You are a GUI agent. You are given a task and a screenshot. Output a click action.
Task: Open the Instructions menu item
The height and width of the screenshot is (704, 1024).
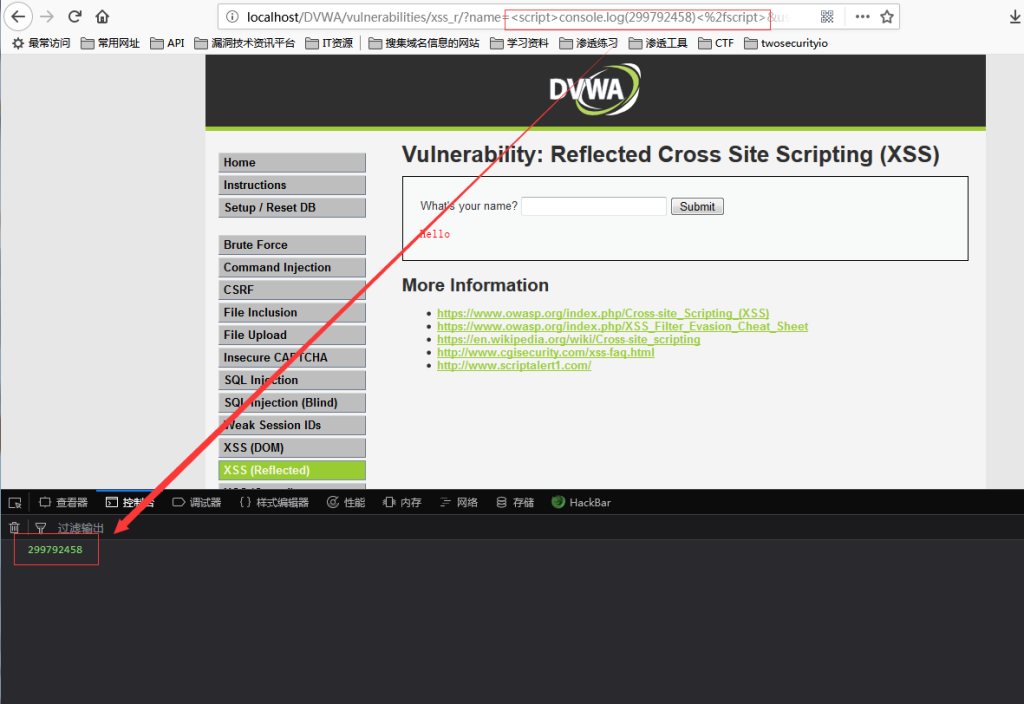click(292, 185)
